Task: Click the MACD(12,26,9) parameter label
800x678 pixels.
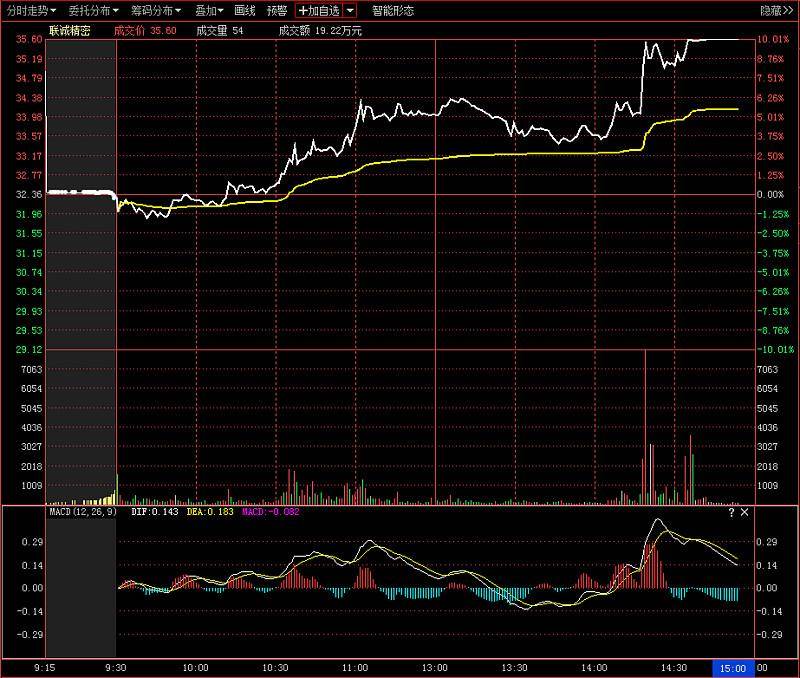Action: (83, 511)
